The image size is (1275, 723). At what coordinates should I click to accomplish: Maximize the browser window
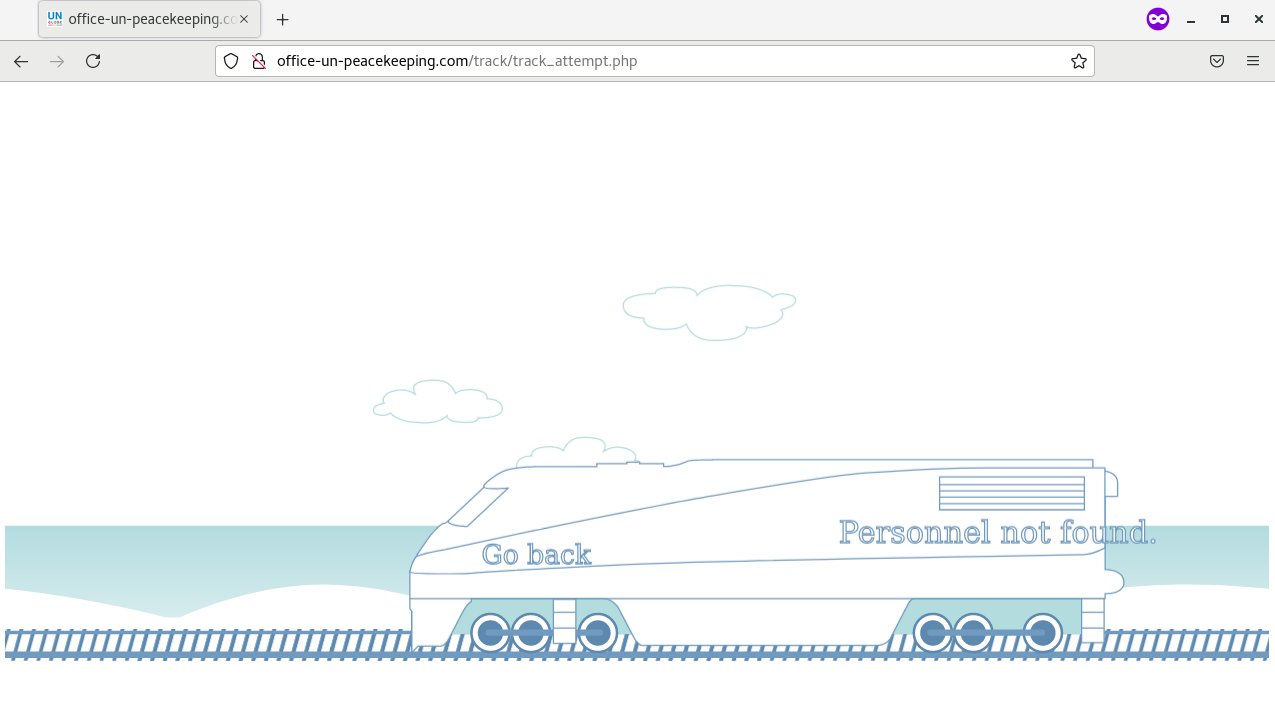pos(1225,19)
